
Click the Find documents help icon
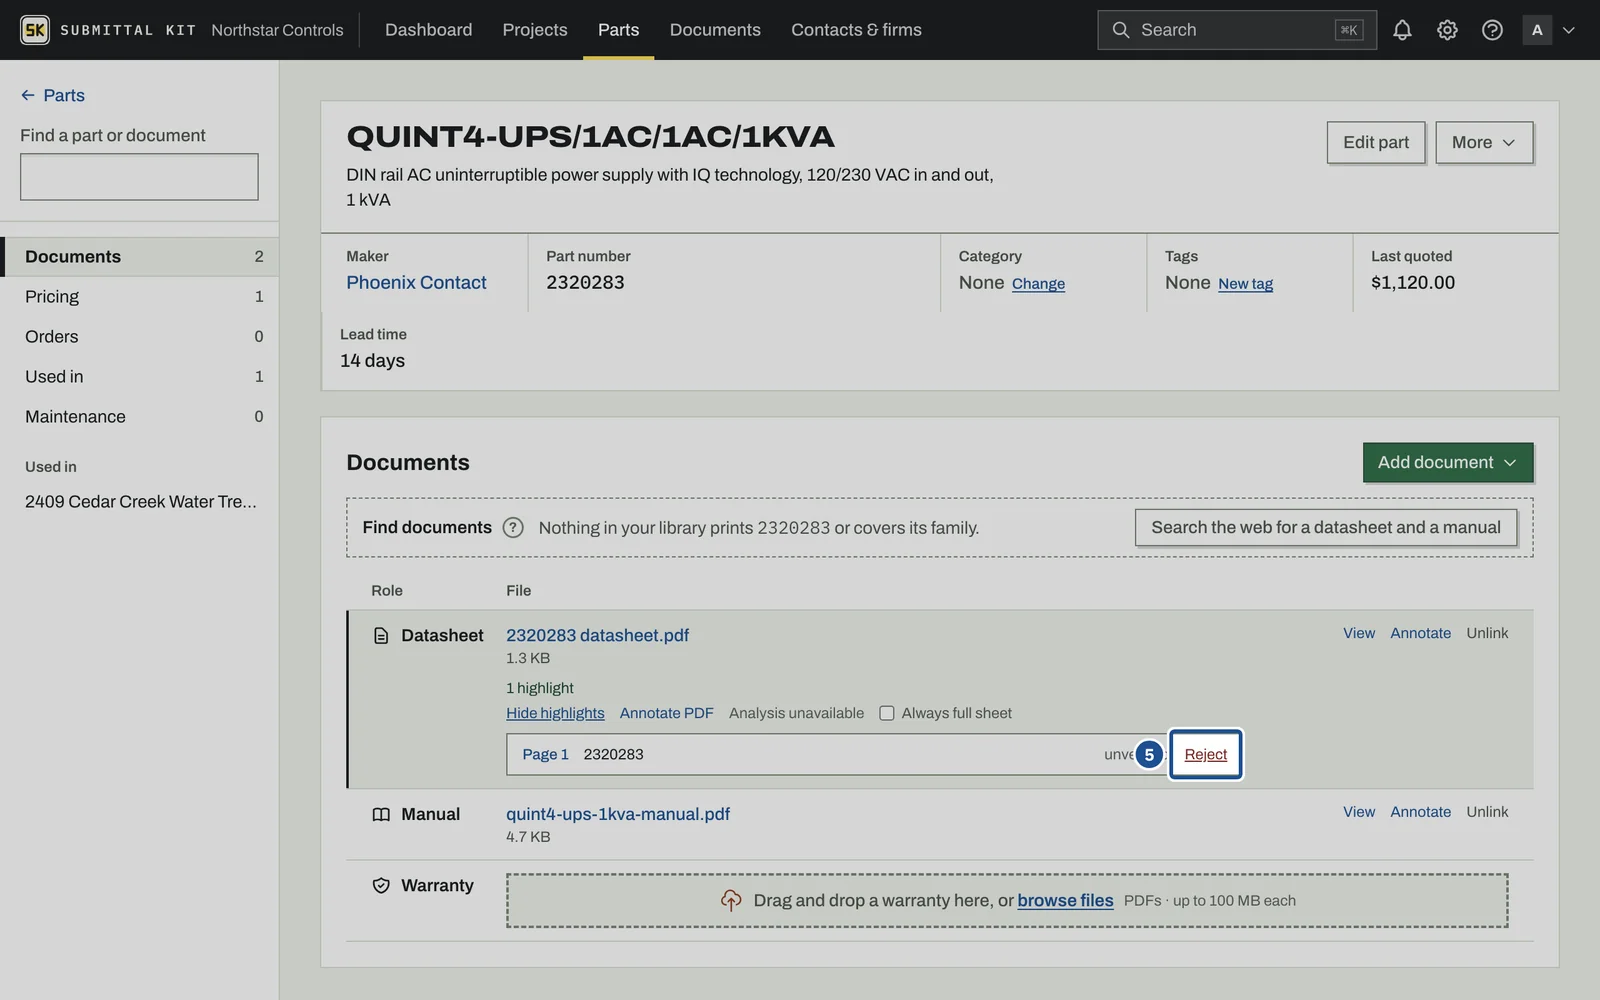click(513, 527)
